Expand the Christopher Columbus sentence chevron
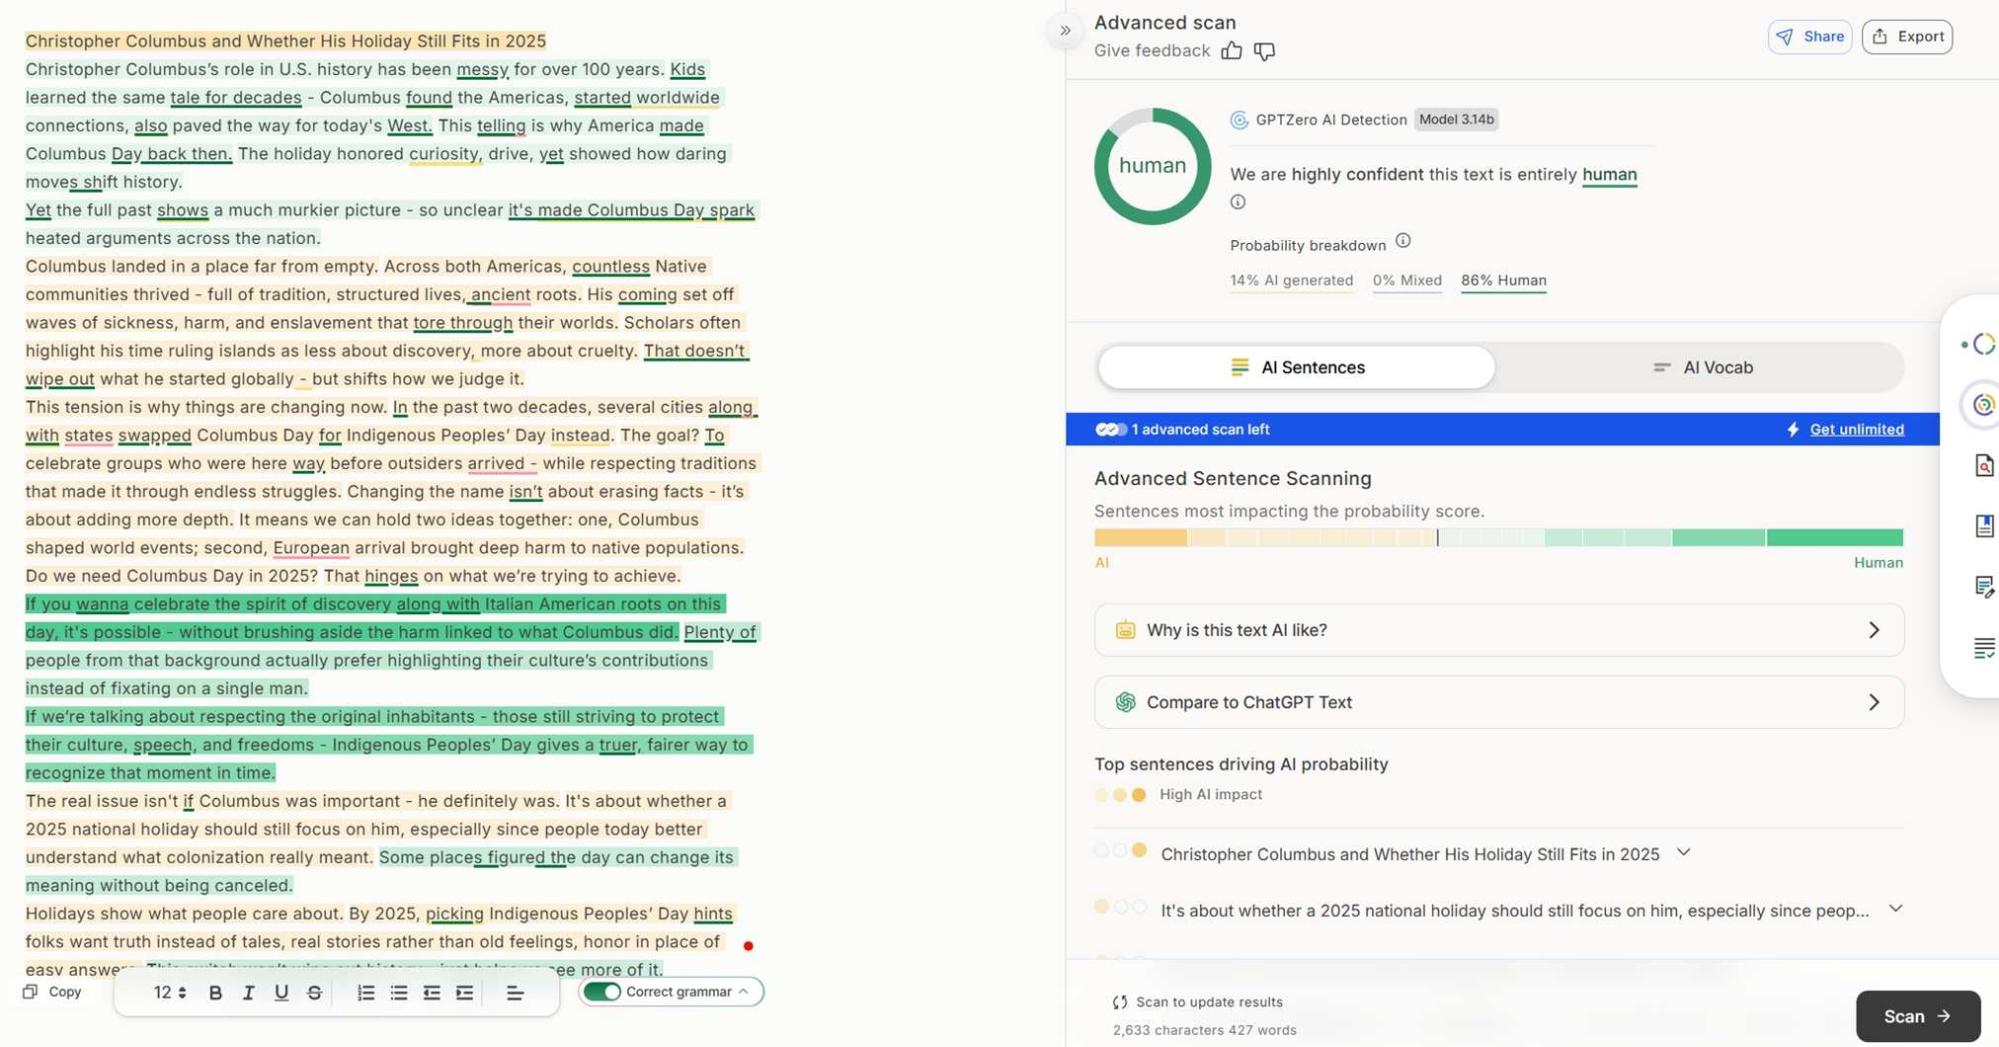The width and height of the screenshot is (1999, 1047). [1684, 853]
